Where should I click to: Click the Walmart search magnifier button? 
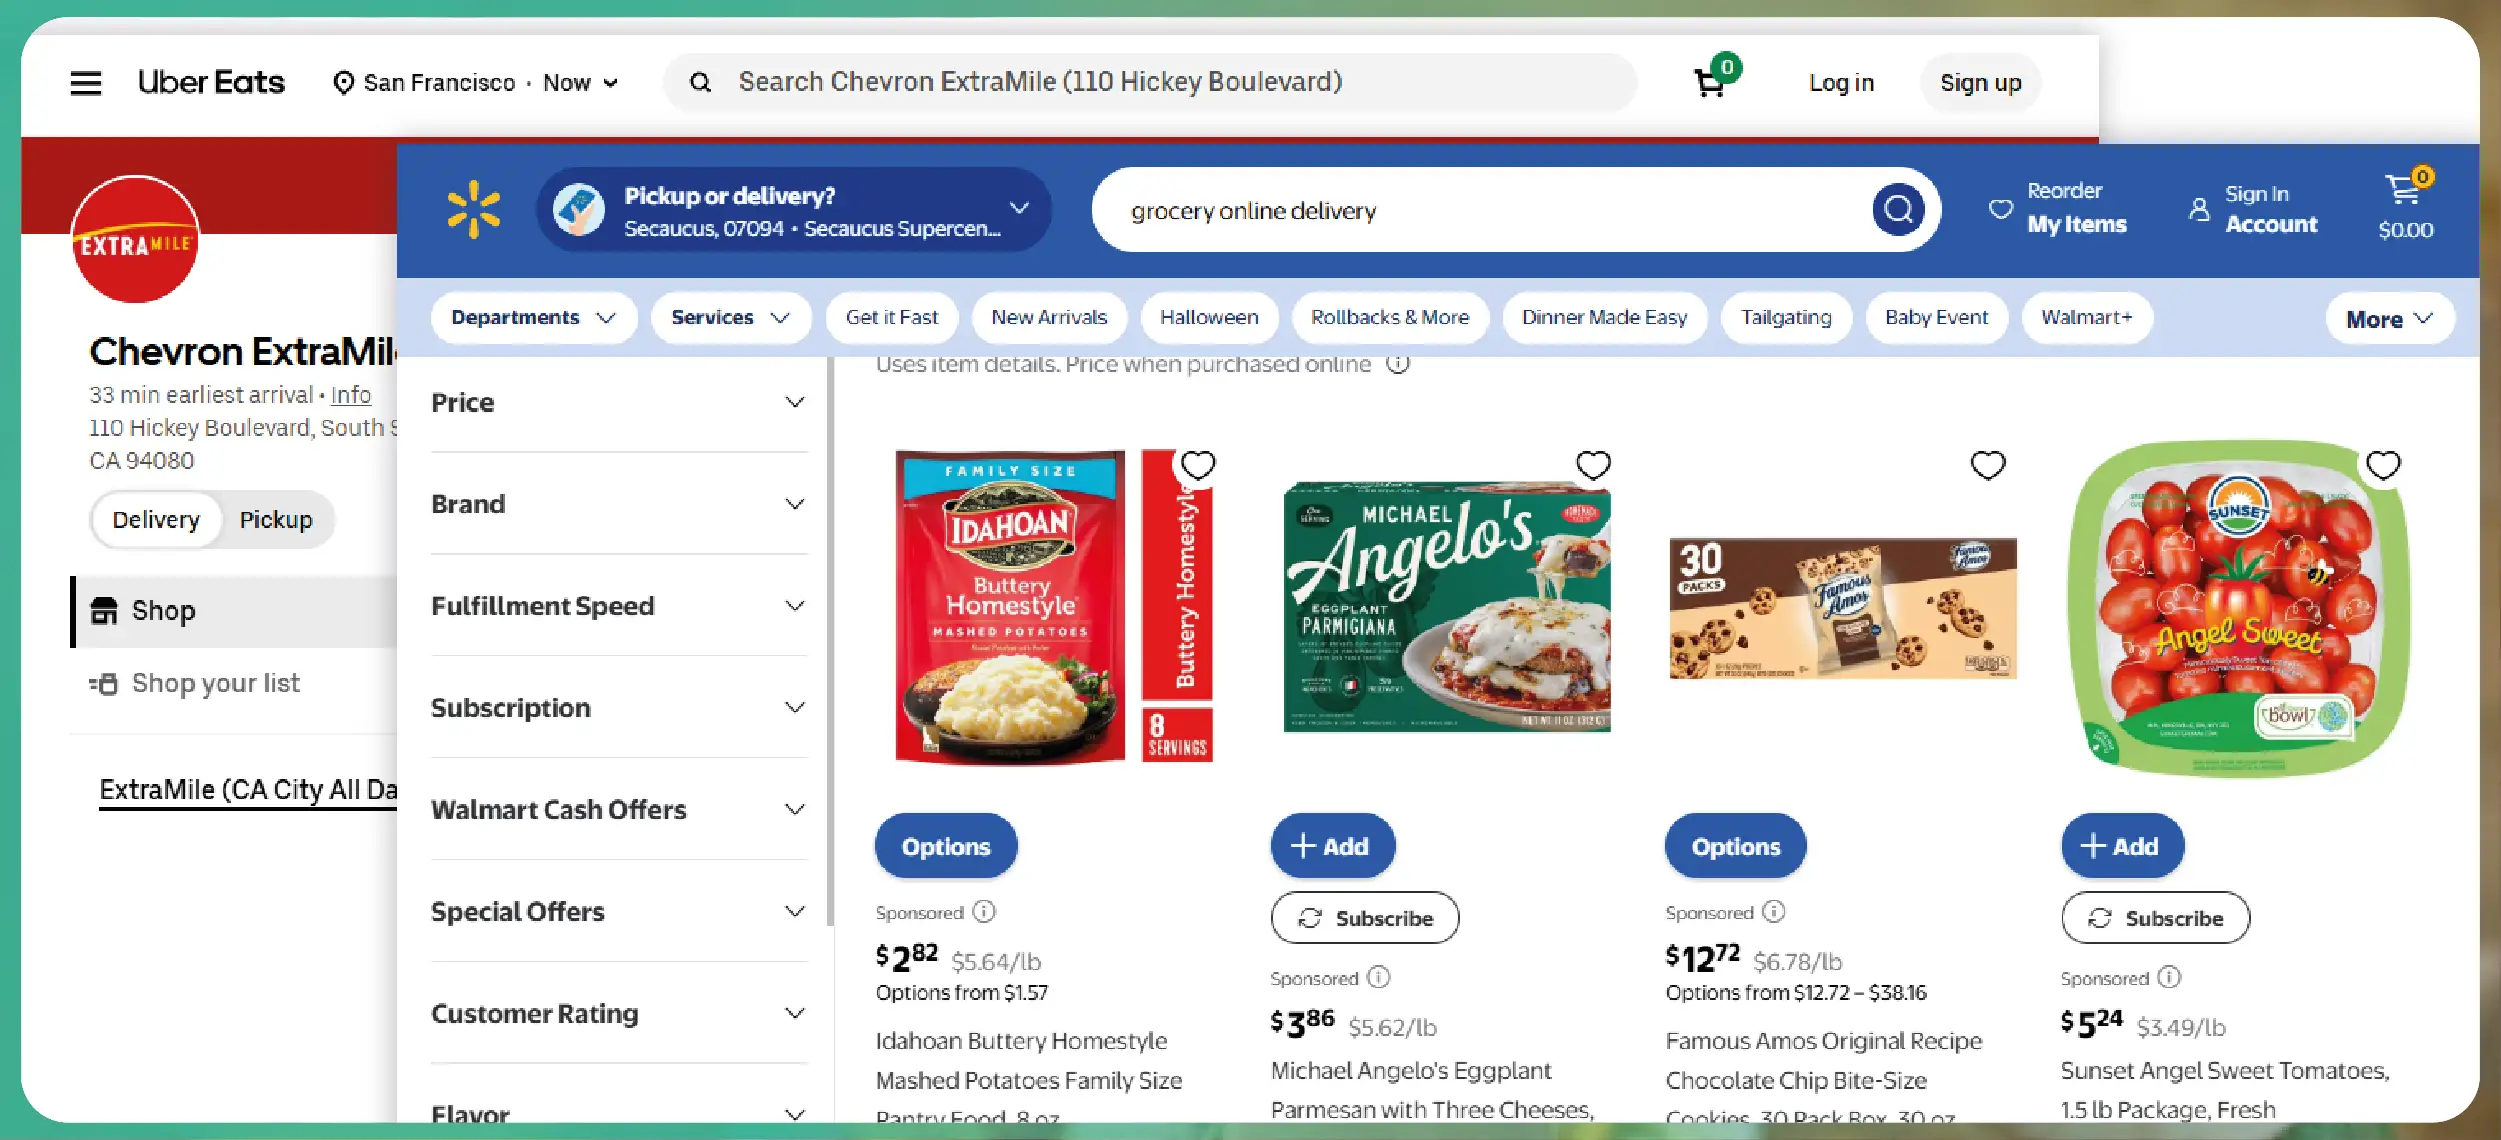pos(1897,210)
